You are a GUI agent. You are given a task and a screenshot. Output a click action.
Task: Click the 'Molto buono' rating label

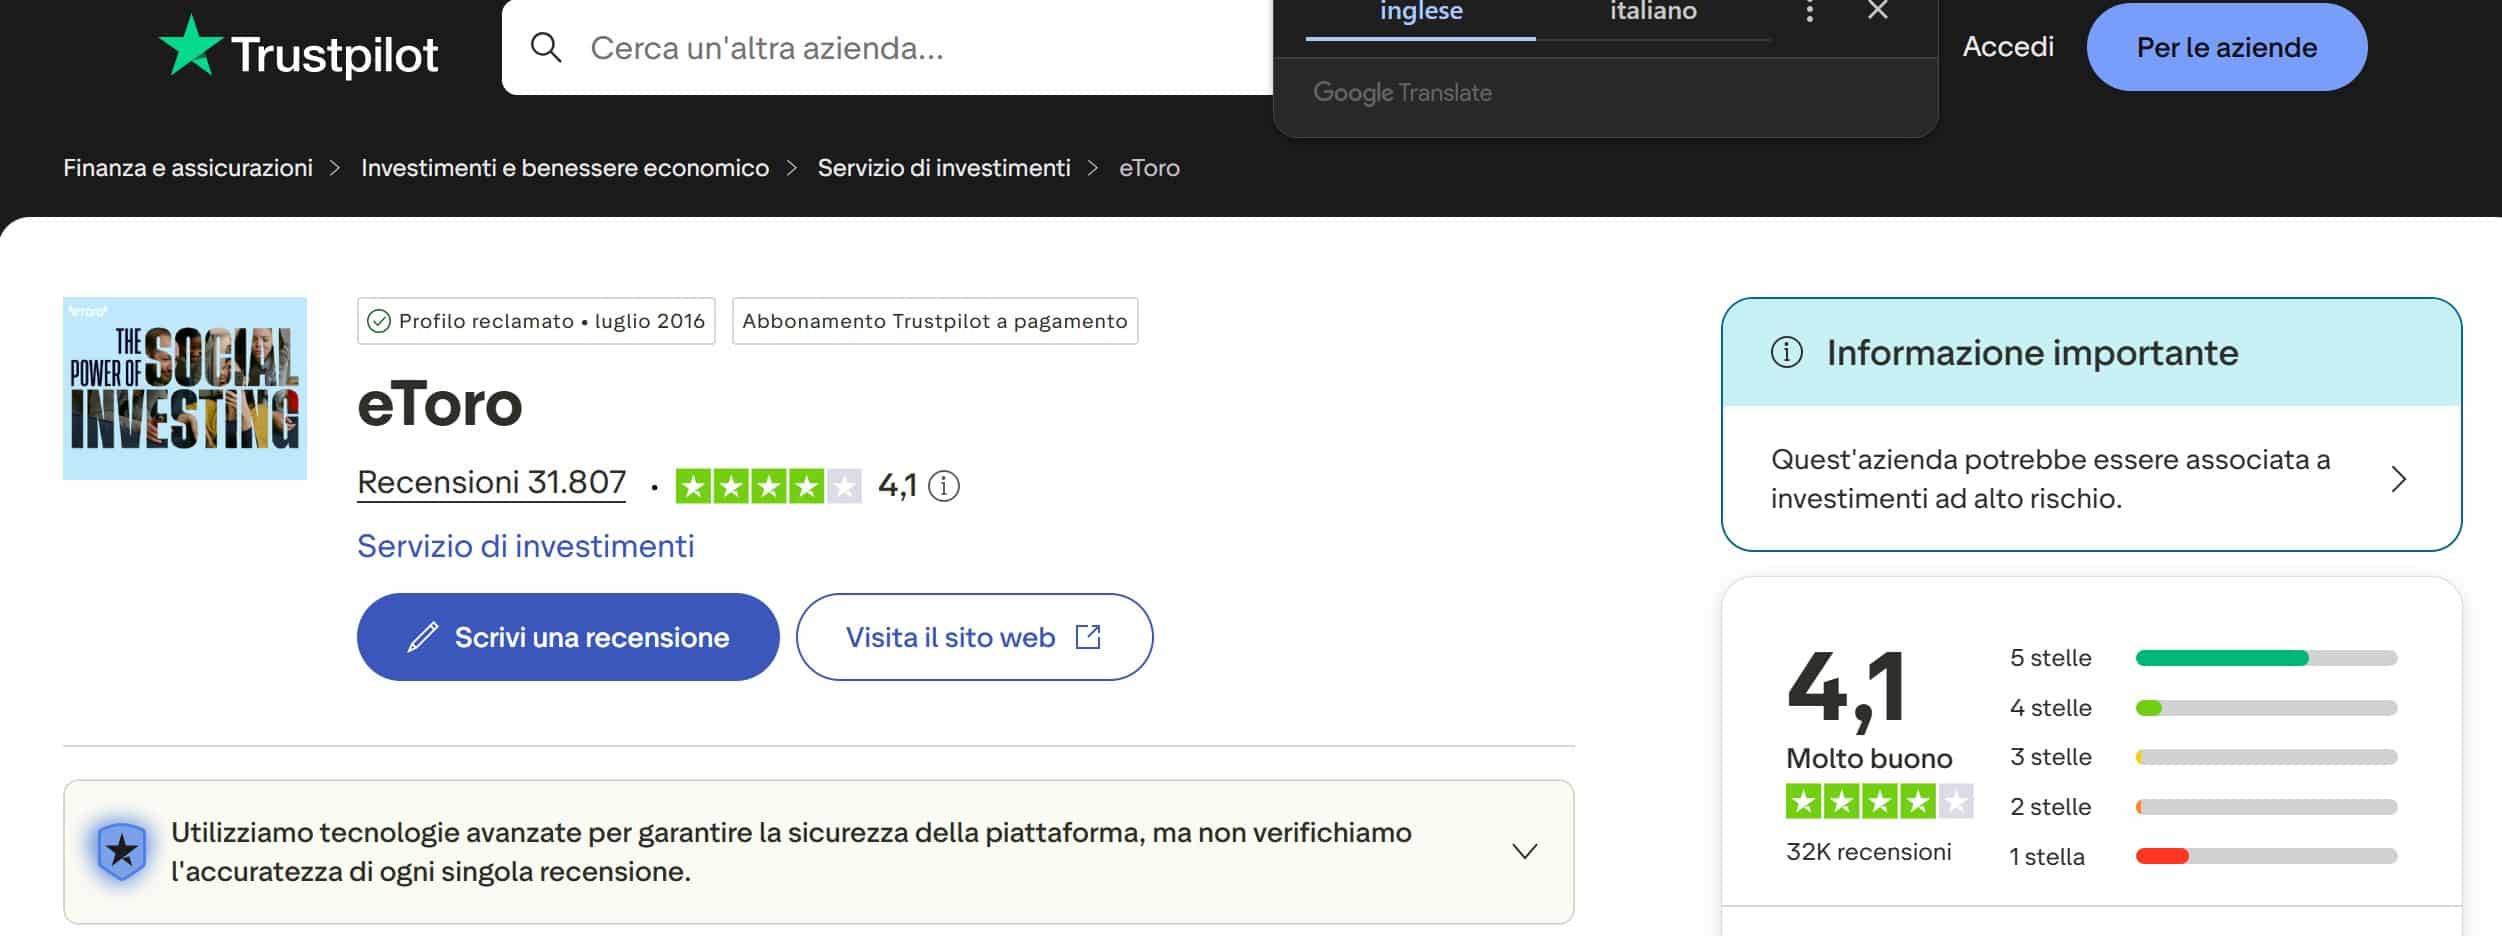point(1869,758)
